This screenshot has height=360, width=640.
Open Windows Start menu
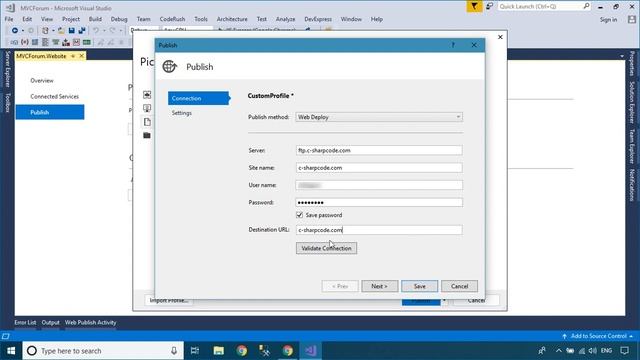click(x=11, y=351)
